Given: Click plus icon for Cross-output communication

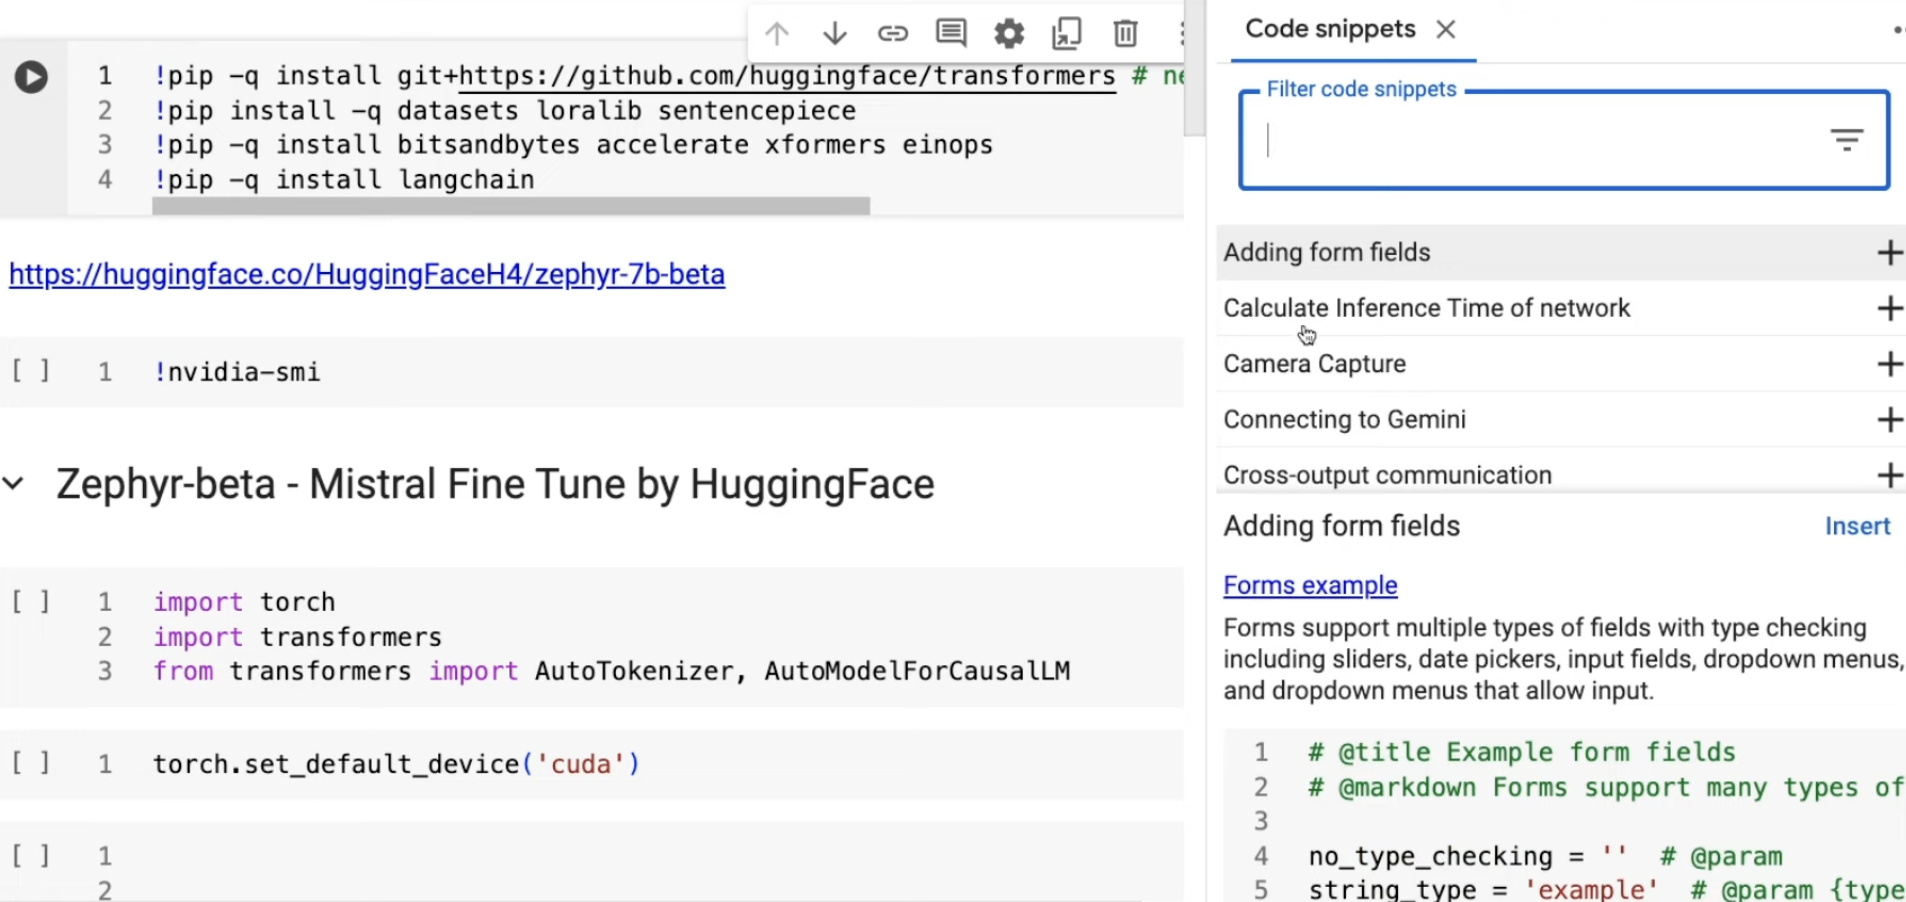Looking at the screenshot, I should pyautogui.click(x=1889, y=475).
